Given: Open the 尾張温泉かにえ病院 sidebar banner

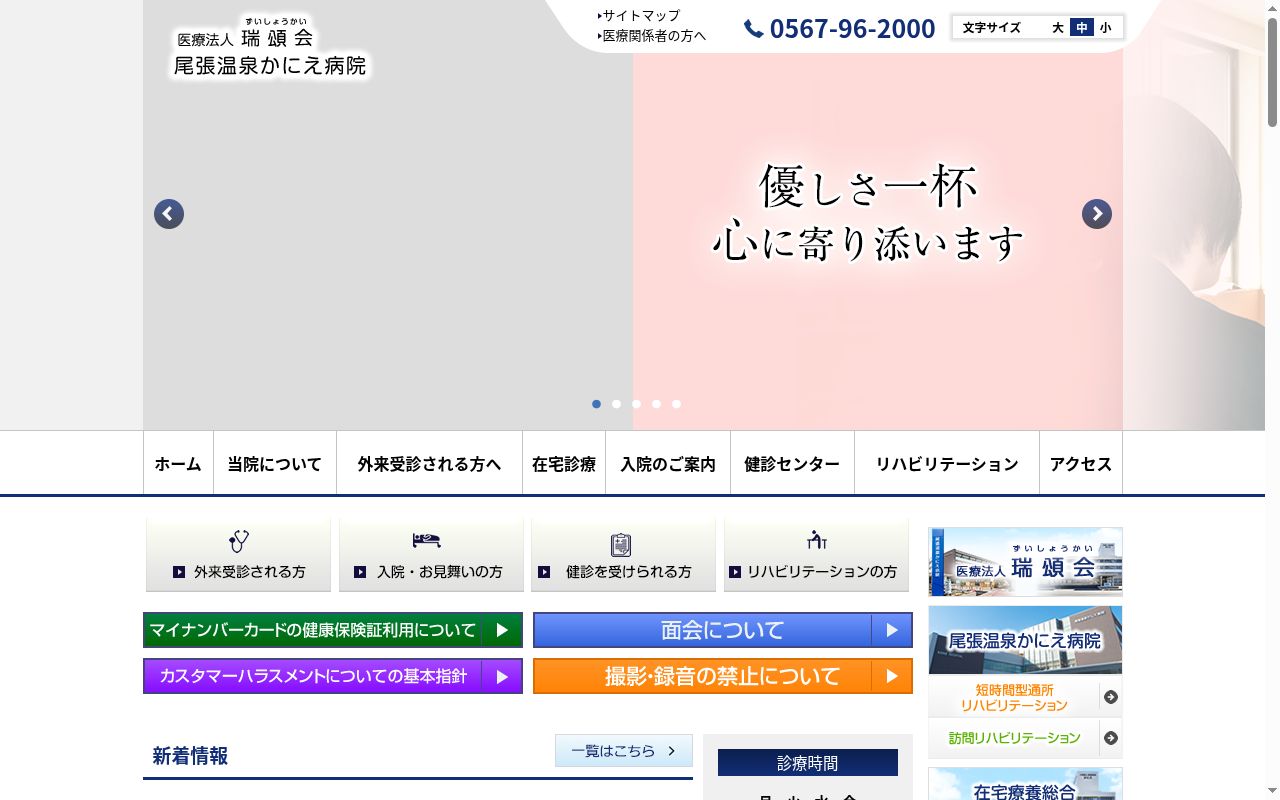Looking at the screenshot, I should [1025, 640].
